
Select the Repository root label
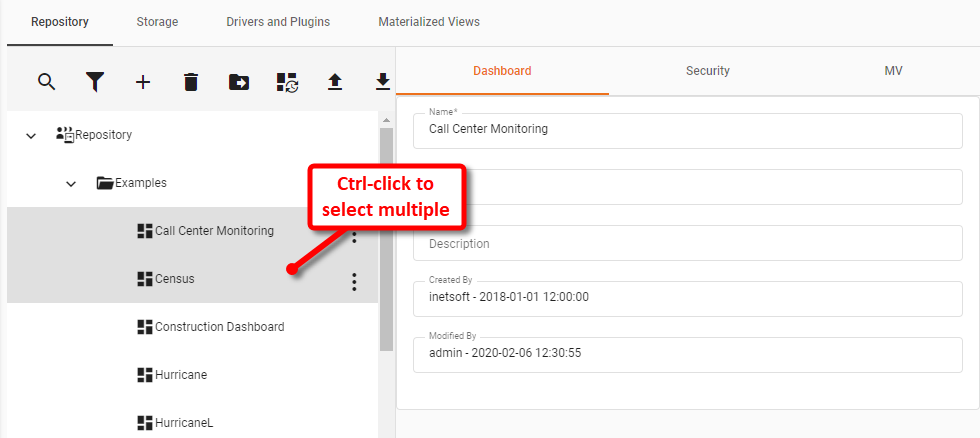coord(104,135)
